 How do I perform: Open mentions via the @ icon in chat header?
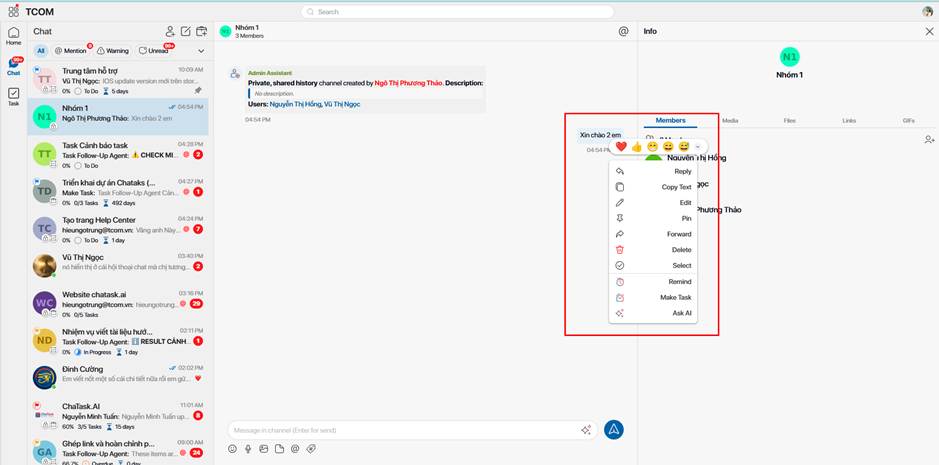(x=623, y=32)
